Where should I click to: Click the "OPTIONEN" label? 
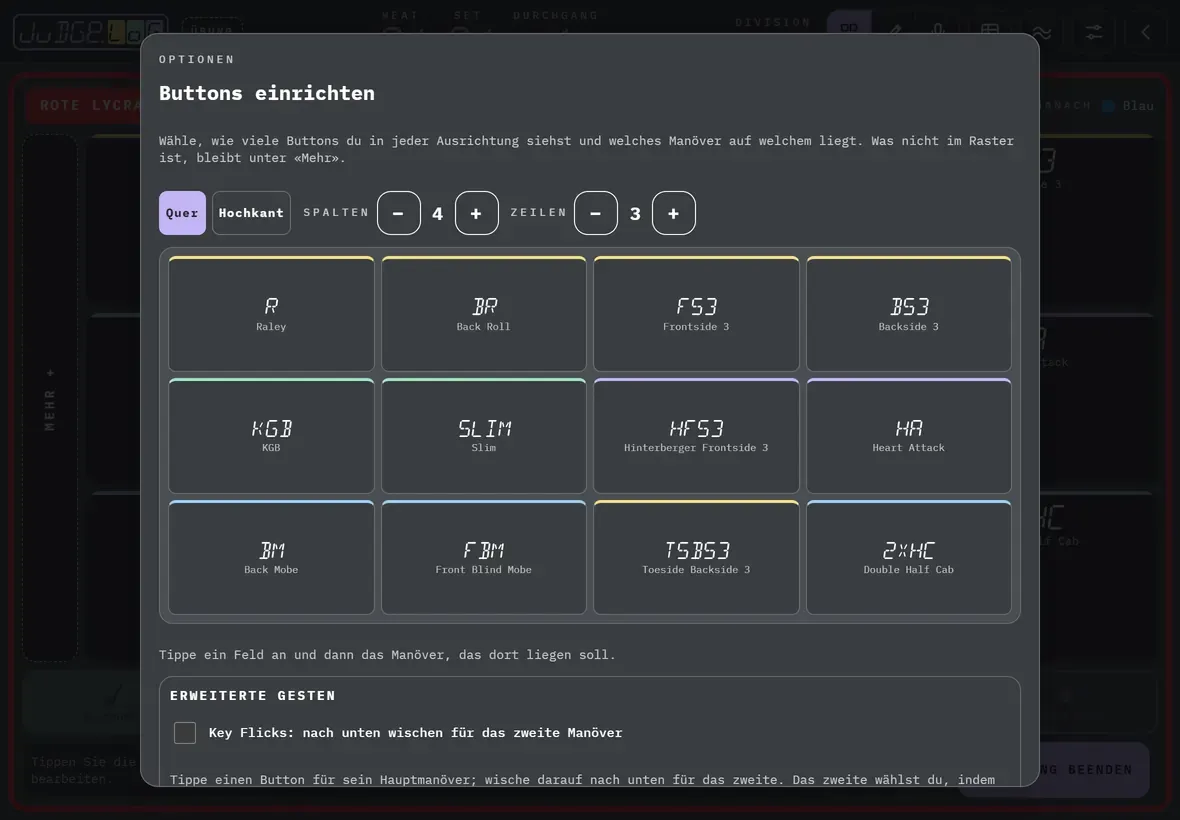[196, 59]
